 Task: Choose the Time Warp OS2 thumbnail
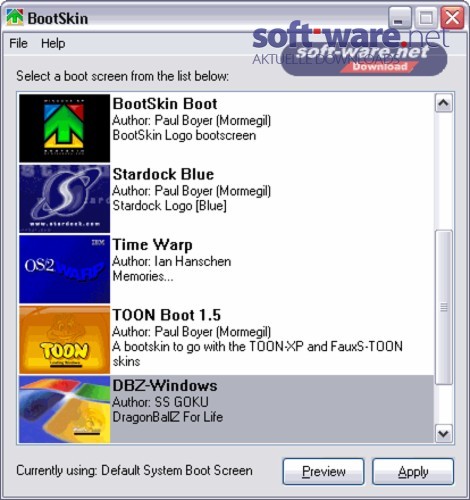(x=64, y=269)
